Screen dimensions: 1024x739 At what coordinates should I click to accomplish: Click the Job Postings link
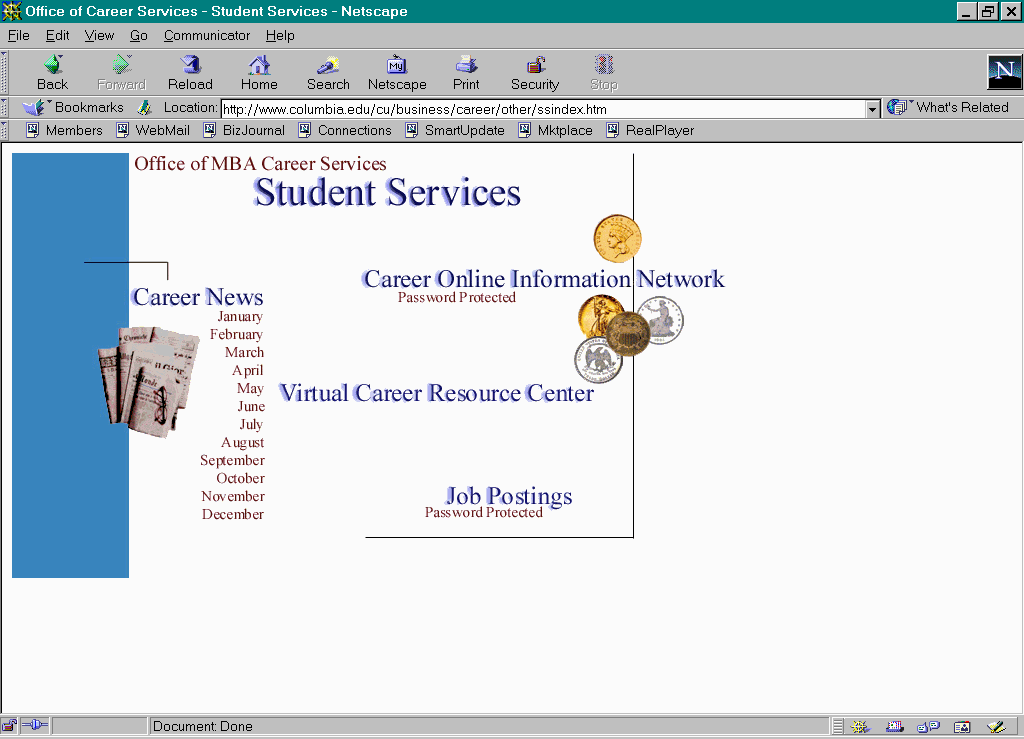pos(509,496)
